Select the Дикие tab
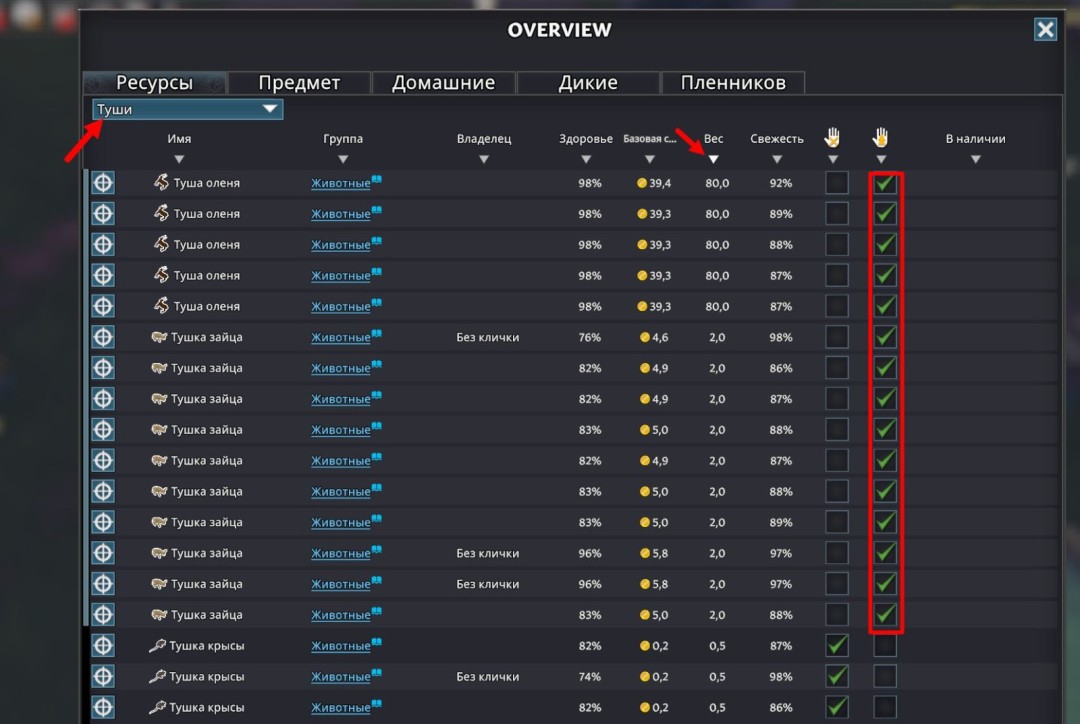Viewport: 1080px width, 724px height. (x=588, y=83)
